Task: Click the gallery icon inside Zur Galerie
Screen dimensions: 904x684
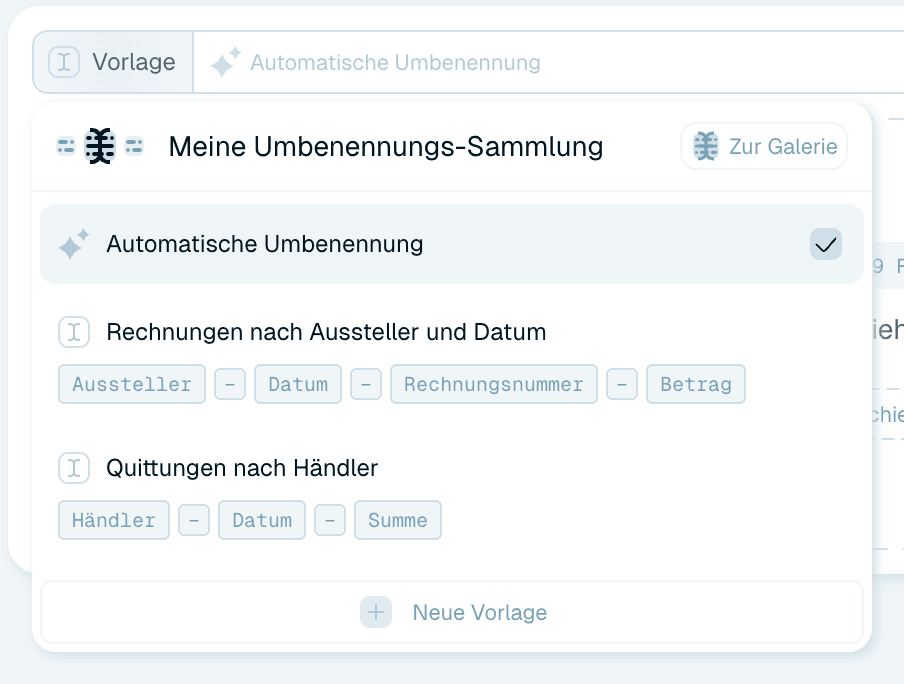Action: [706, 146]
